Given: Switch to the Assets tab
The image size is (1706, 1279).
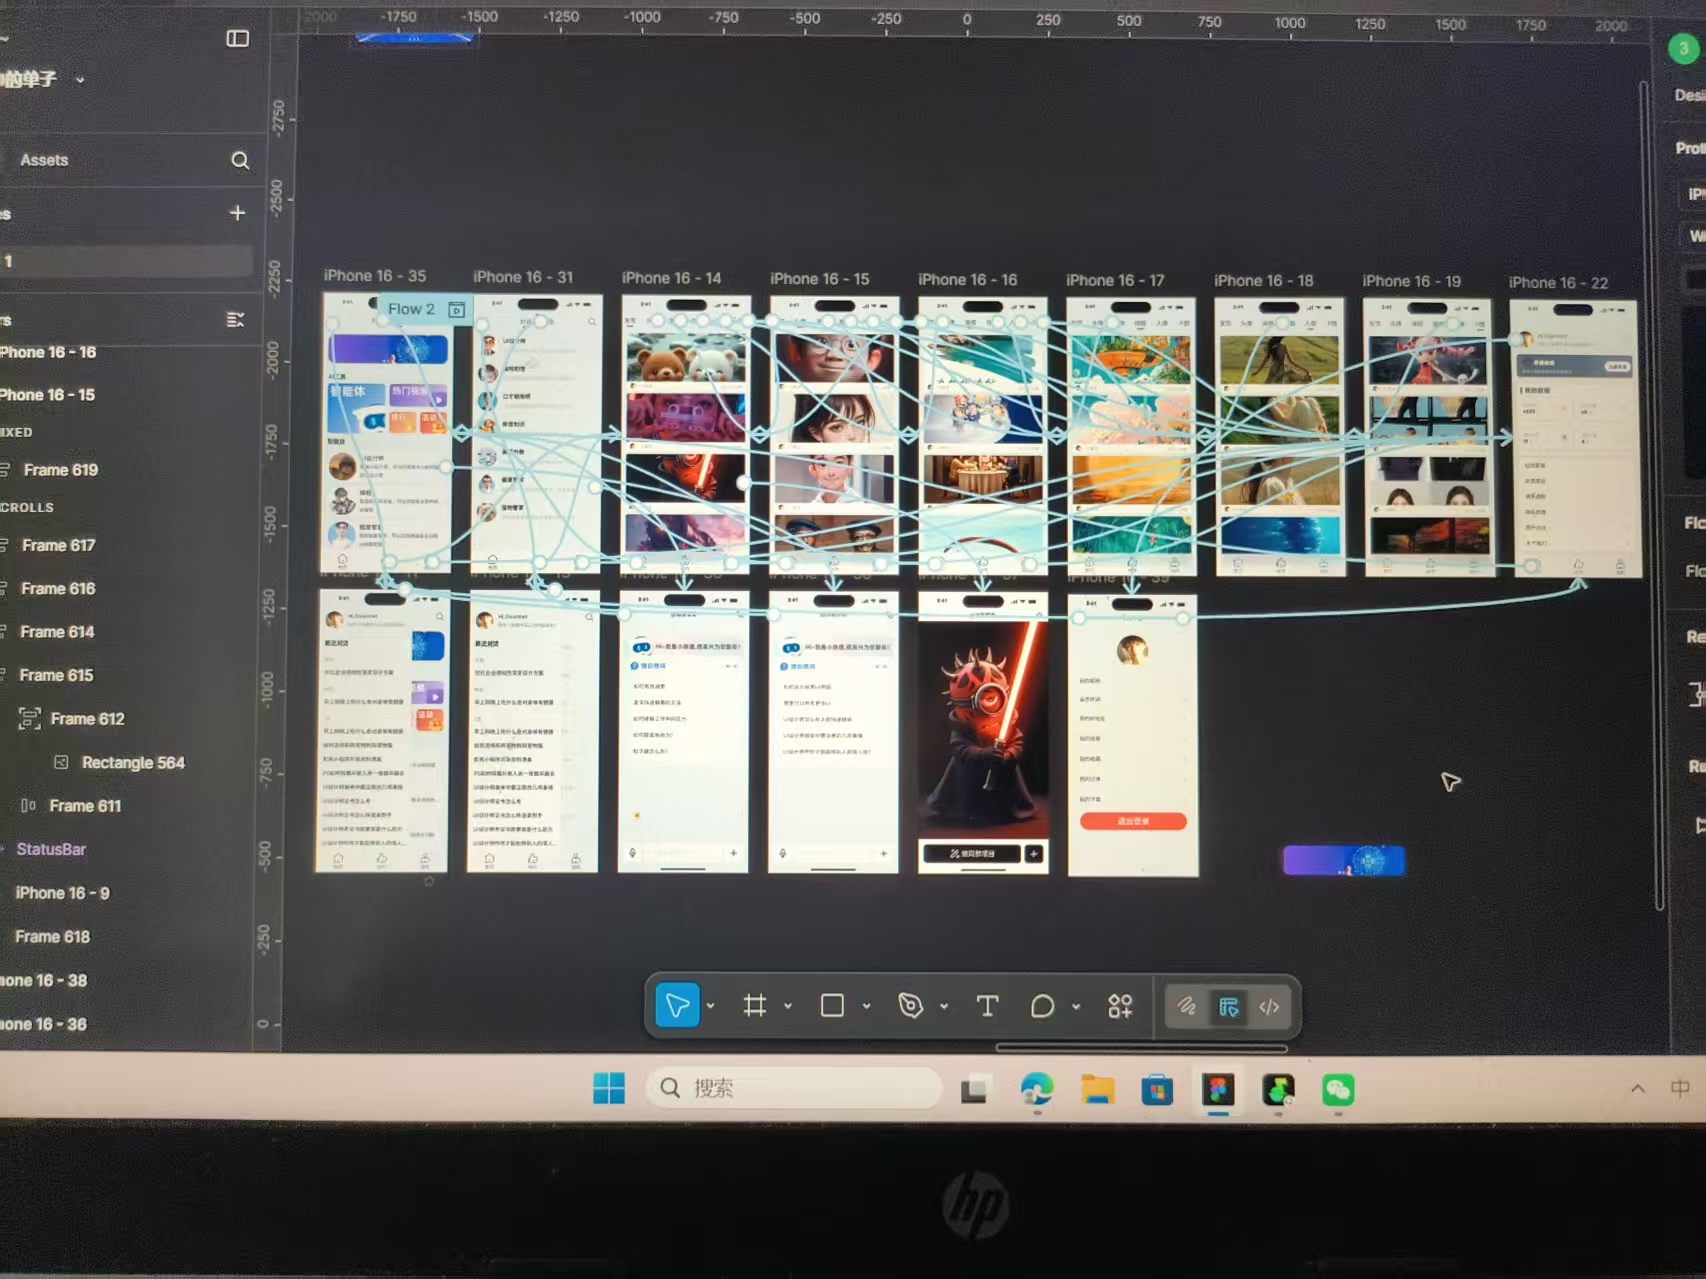Looking at the screenshot, I should click(x=44, y=160).
